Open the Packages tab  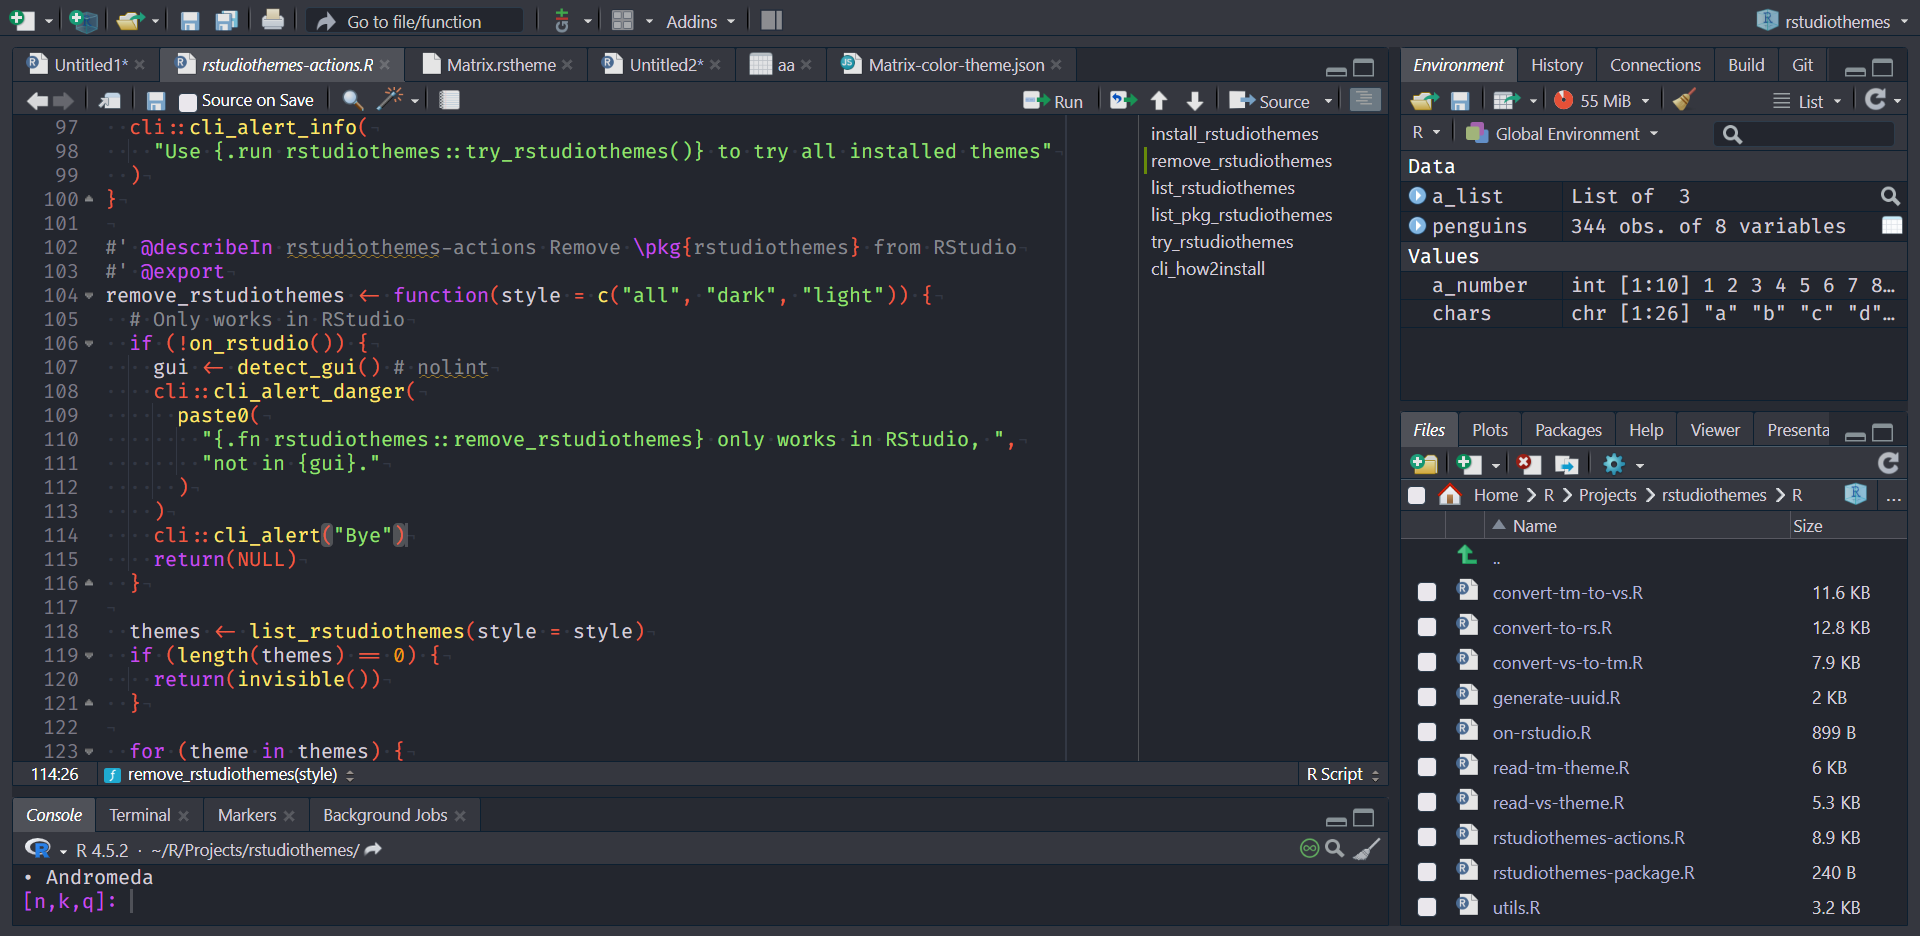click(1567, 430)
